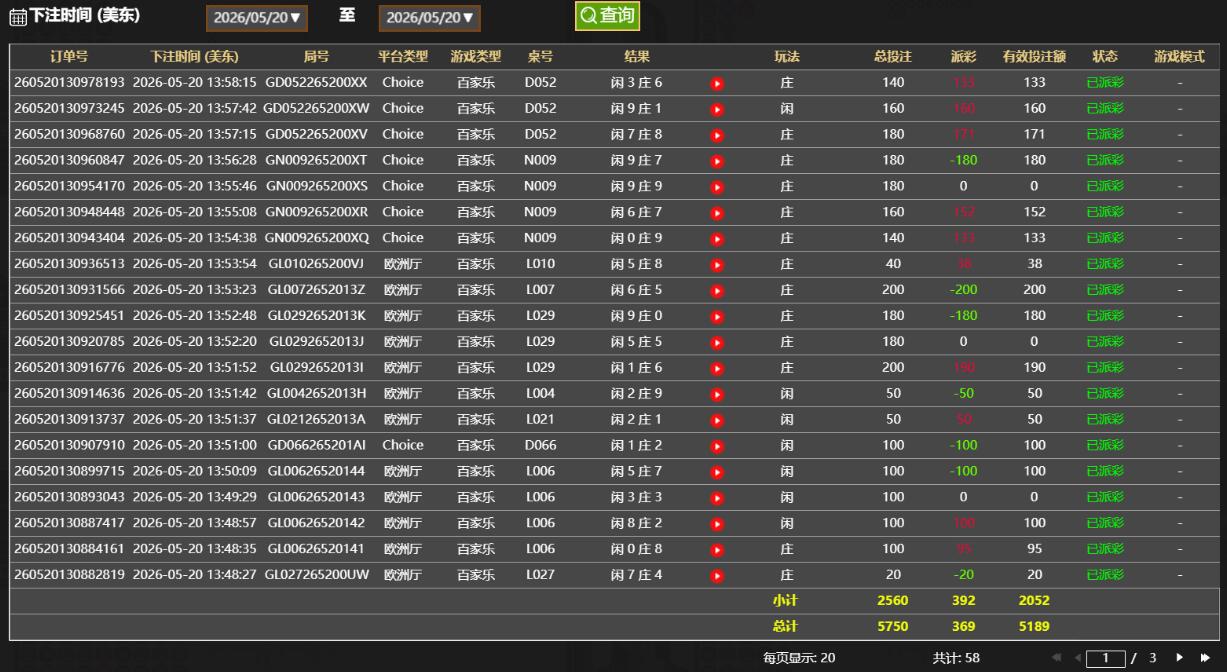
Task: Open the end date dropdown after 至
Action: pos(430,18)
